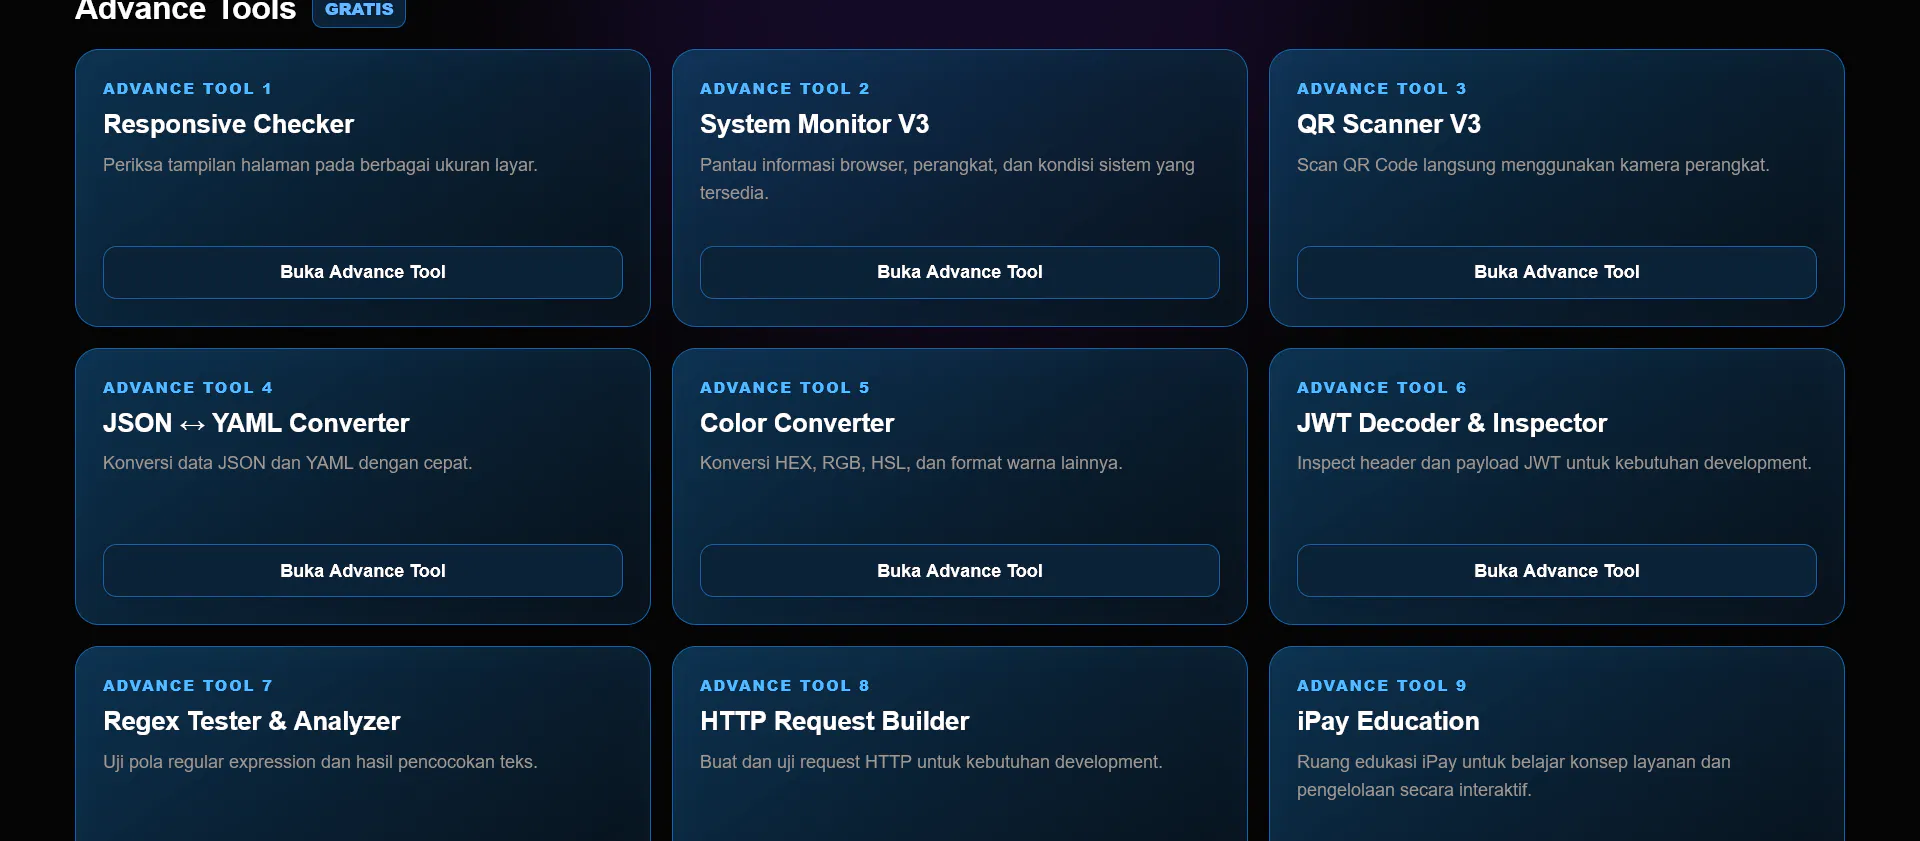Click the QR Scanner V3 title
The width and height of the screenshot is (1920, 841).
coord(1388,124)
